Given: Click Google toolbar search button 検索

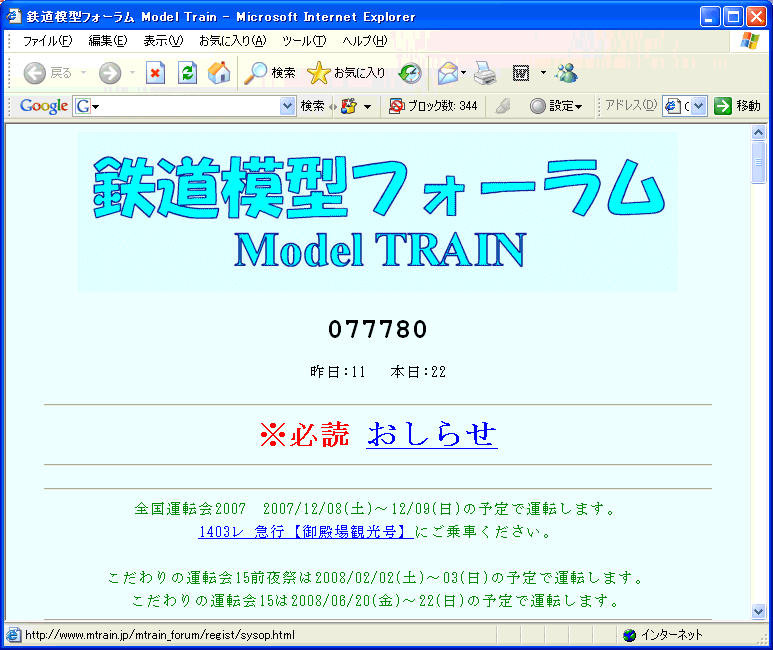Looking at the screenshot, I should point(312,106).
